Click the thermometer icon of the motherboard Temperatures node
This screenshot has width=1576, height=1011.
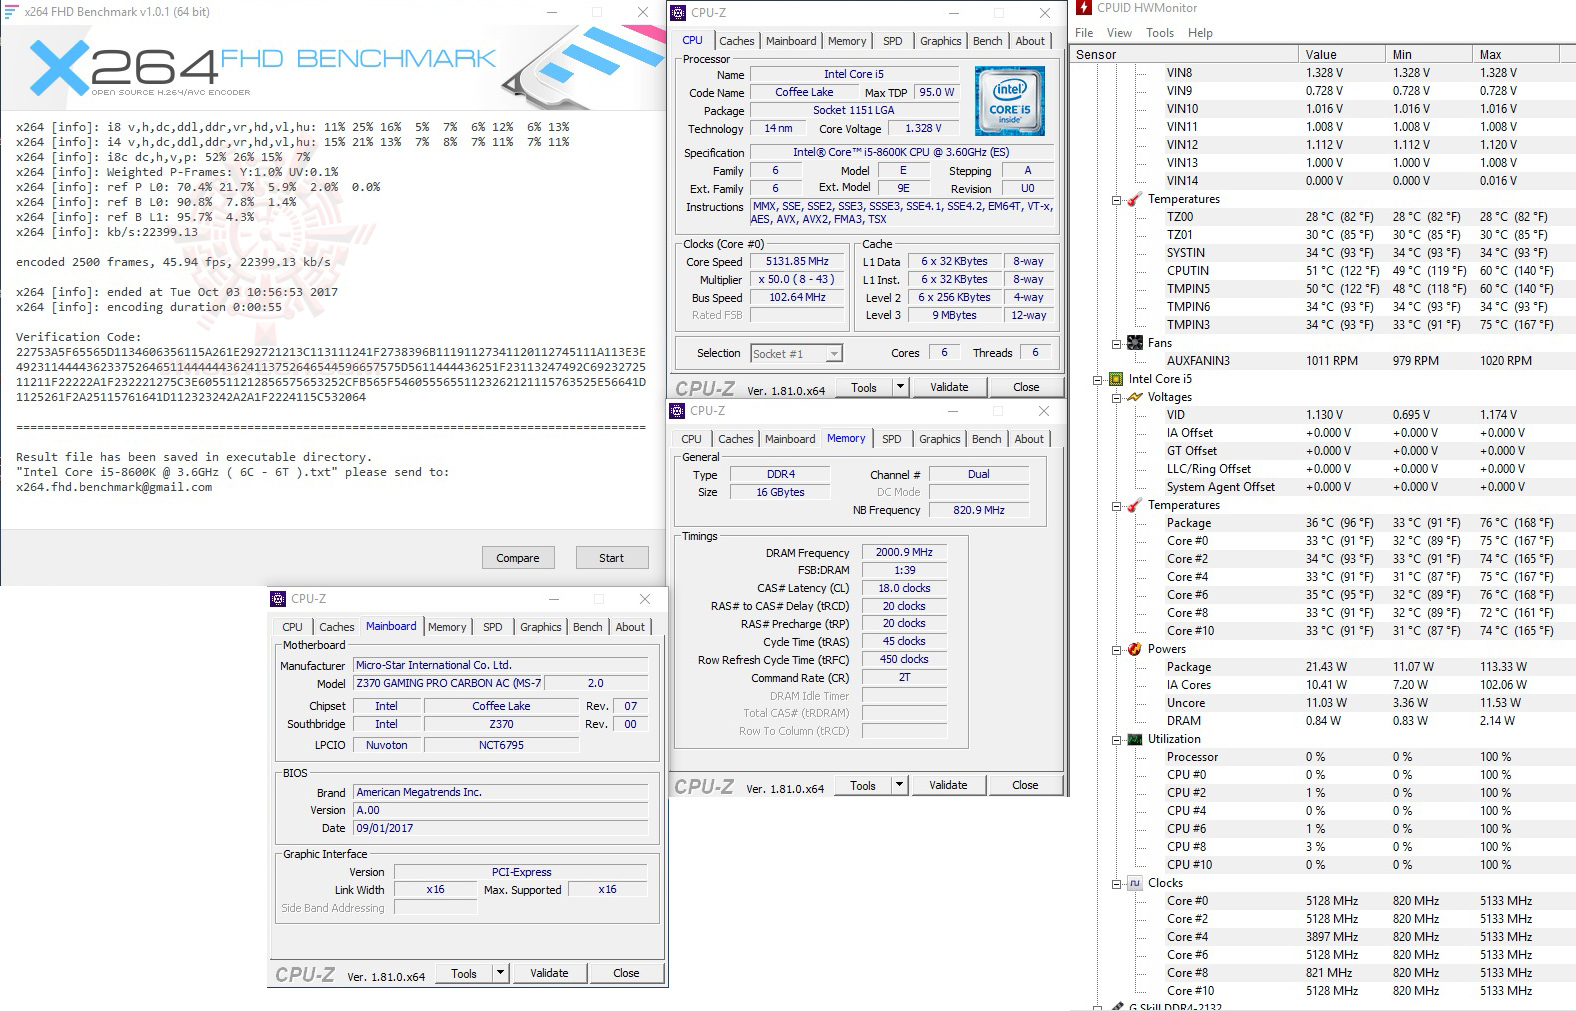tap(1134, 199)
